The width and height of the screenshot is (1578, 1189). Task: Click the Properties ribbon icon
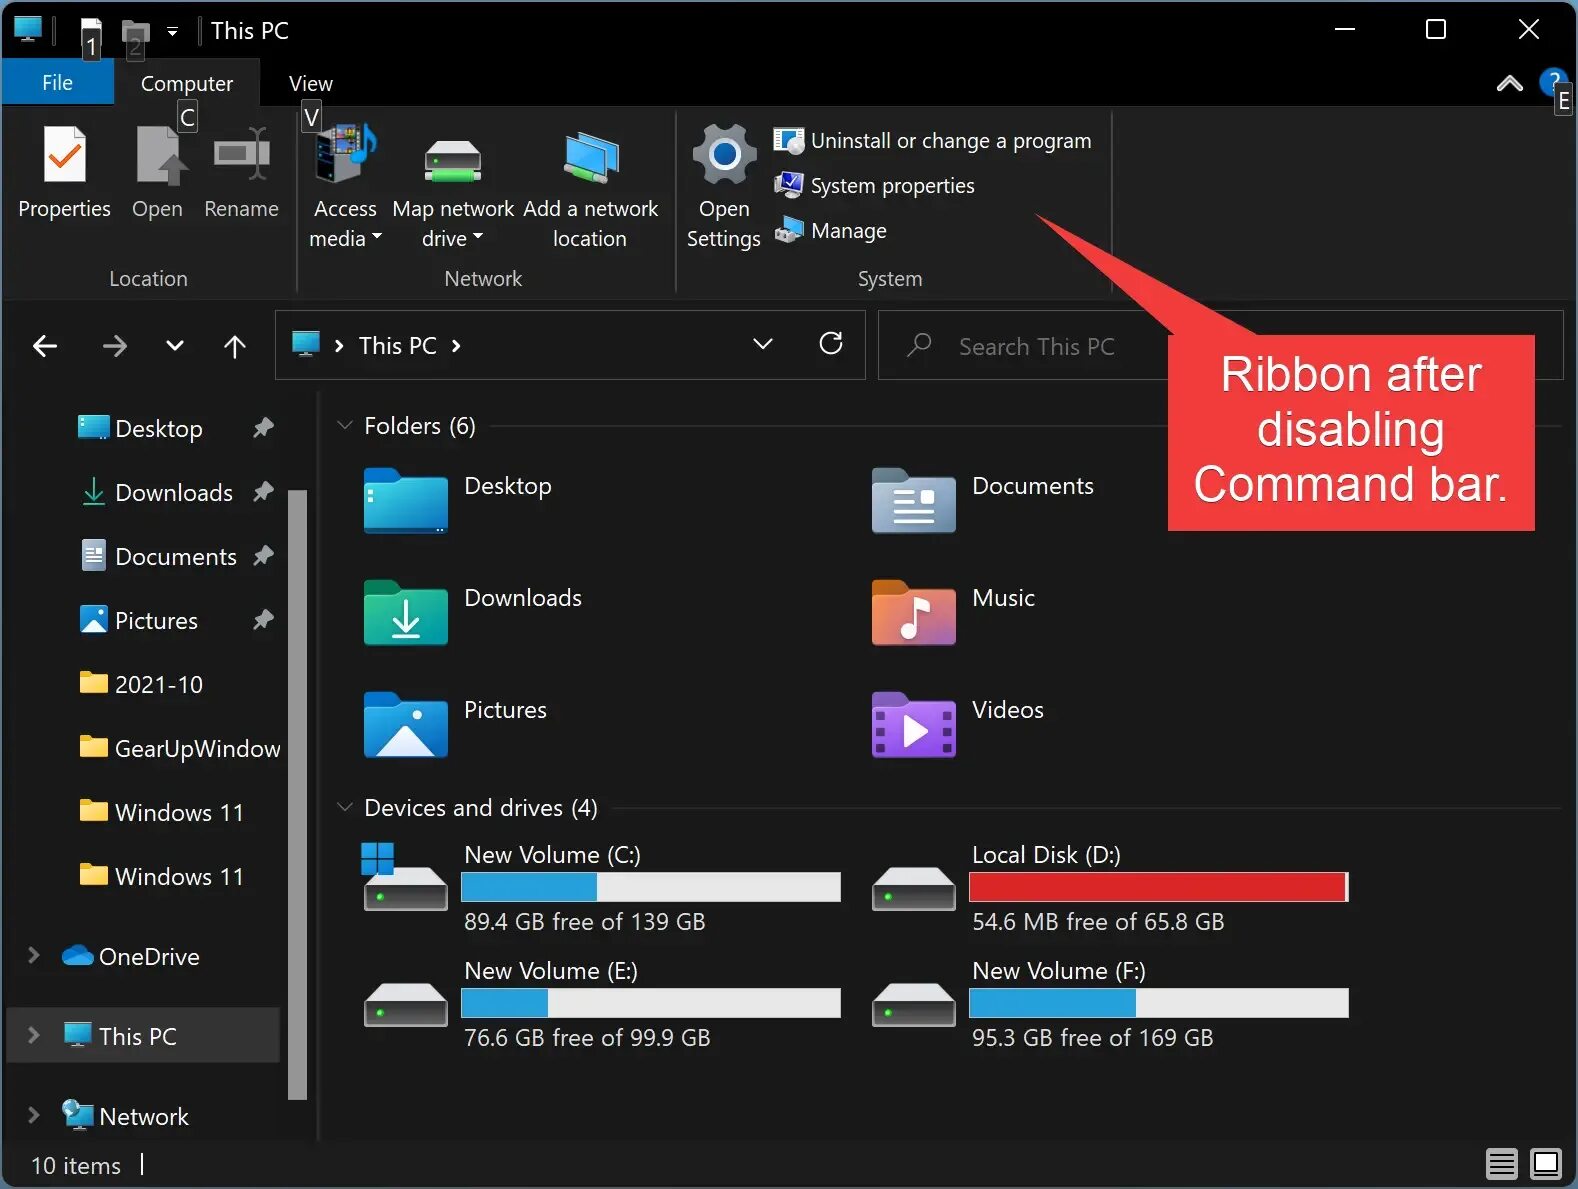[x=65, y=156]
